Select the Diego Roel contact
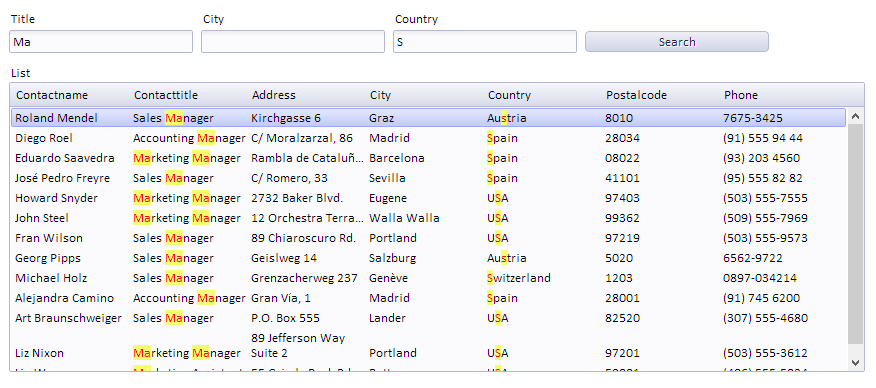Screen dimensions: 876x388 44,138
